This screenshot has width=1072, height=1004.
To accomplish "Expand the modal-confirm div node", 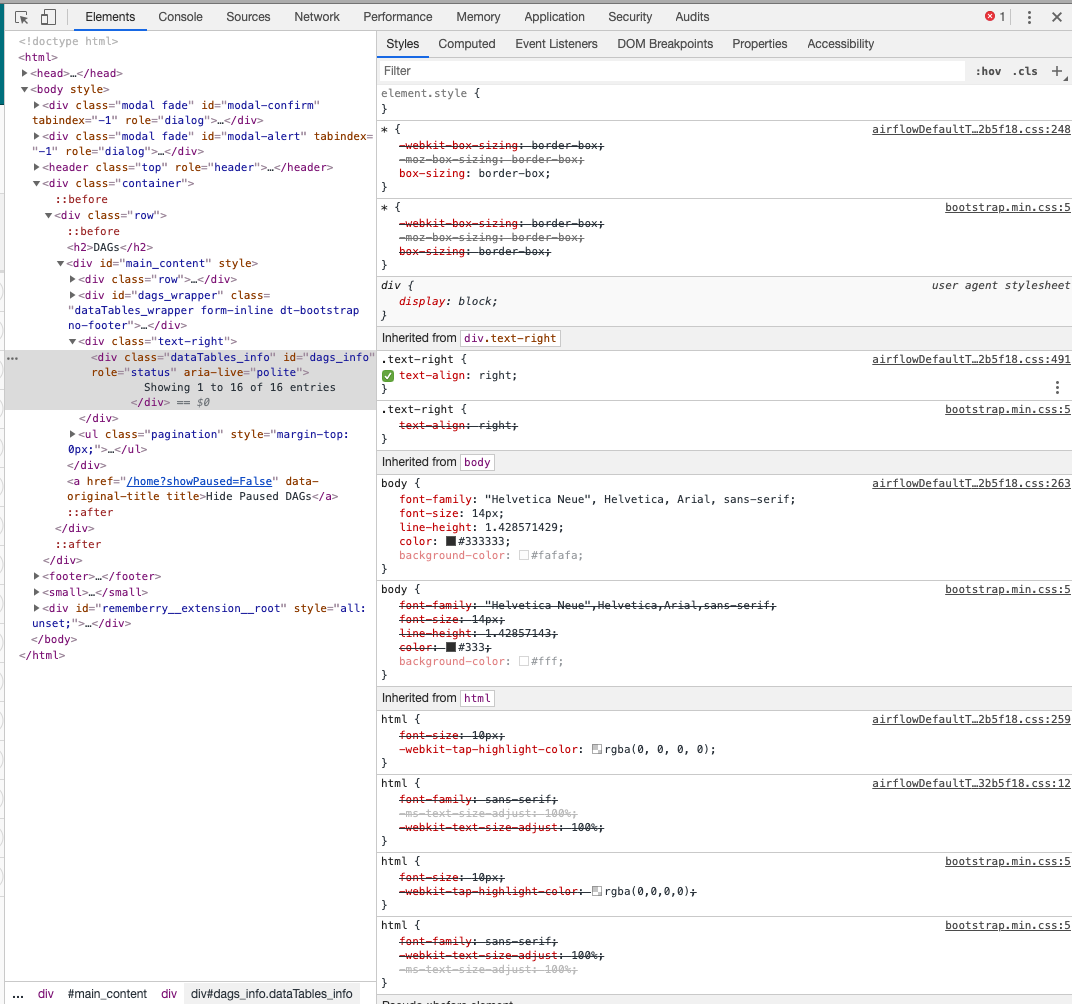I will (36, 105).
